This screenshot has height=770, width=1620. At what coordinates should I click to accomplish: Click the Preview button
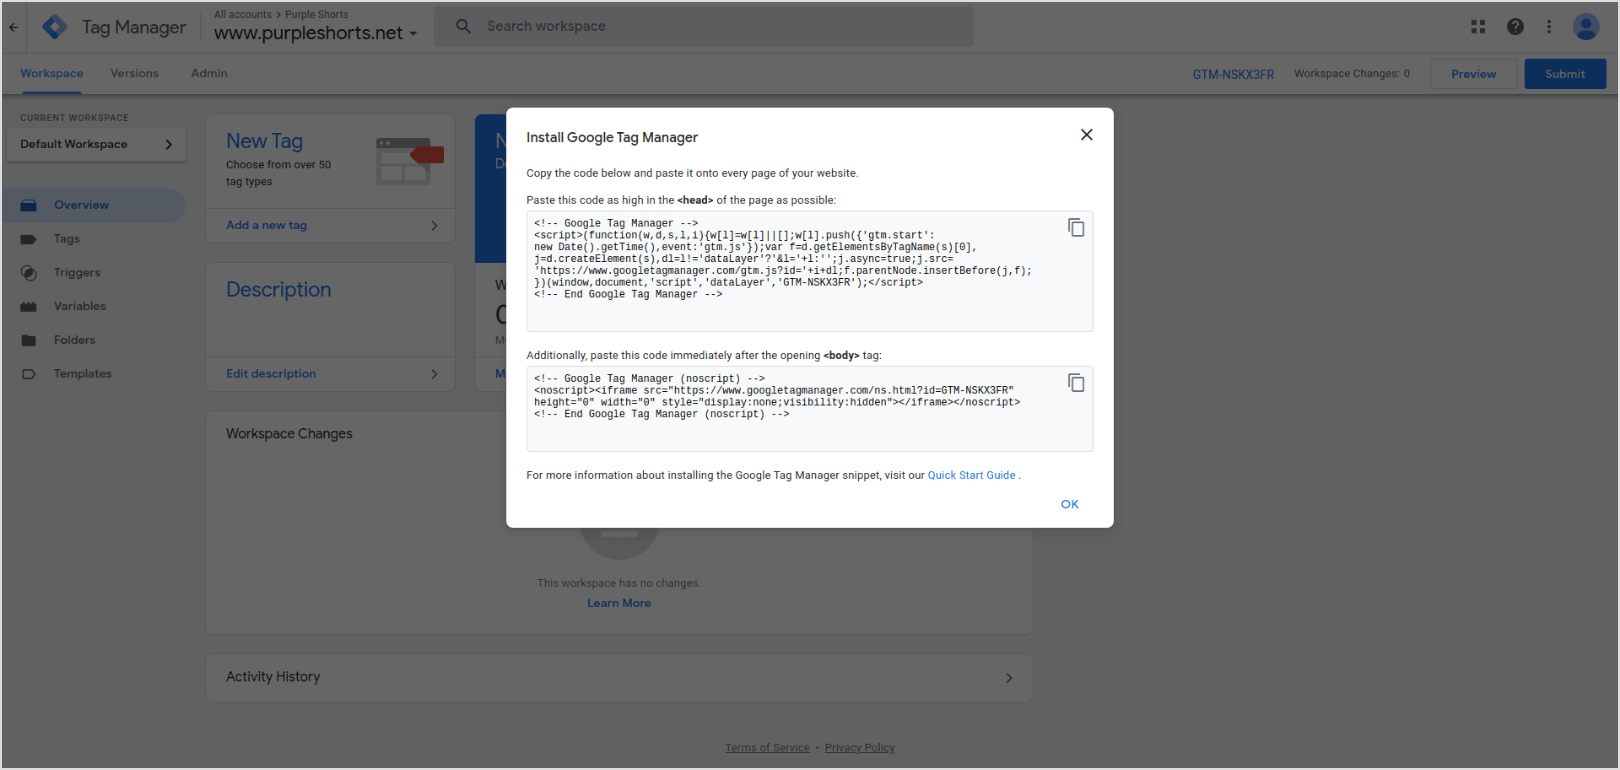click(1474, 74)
